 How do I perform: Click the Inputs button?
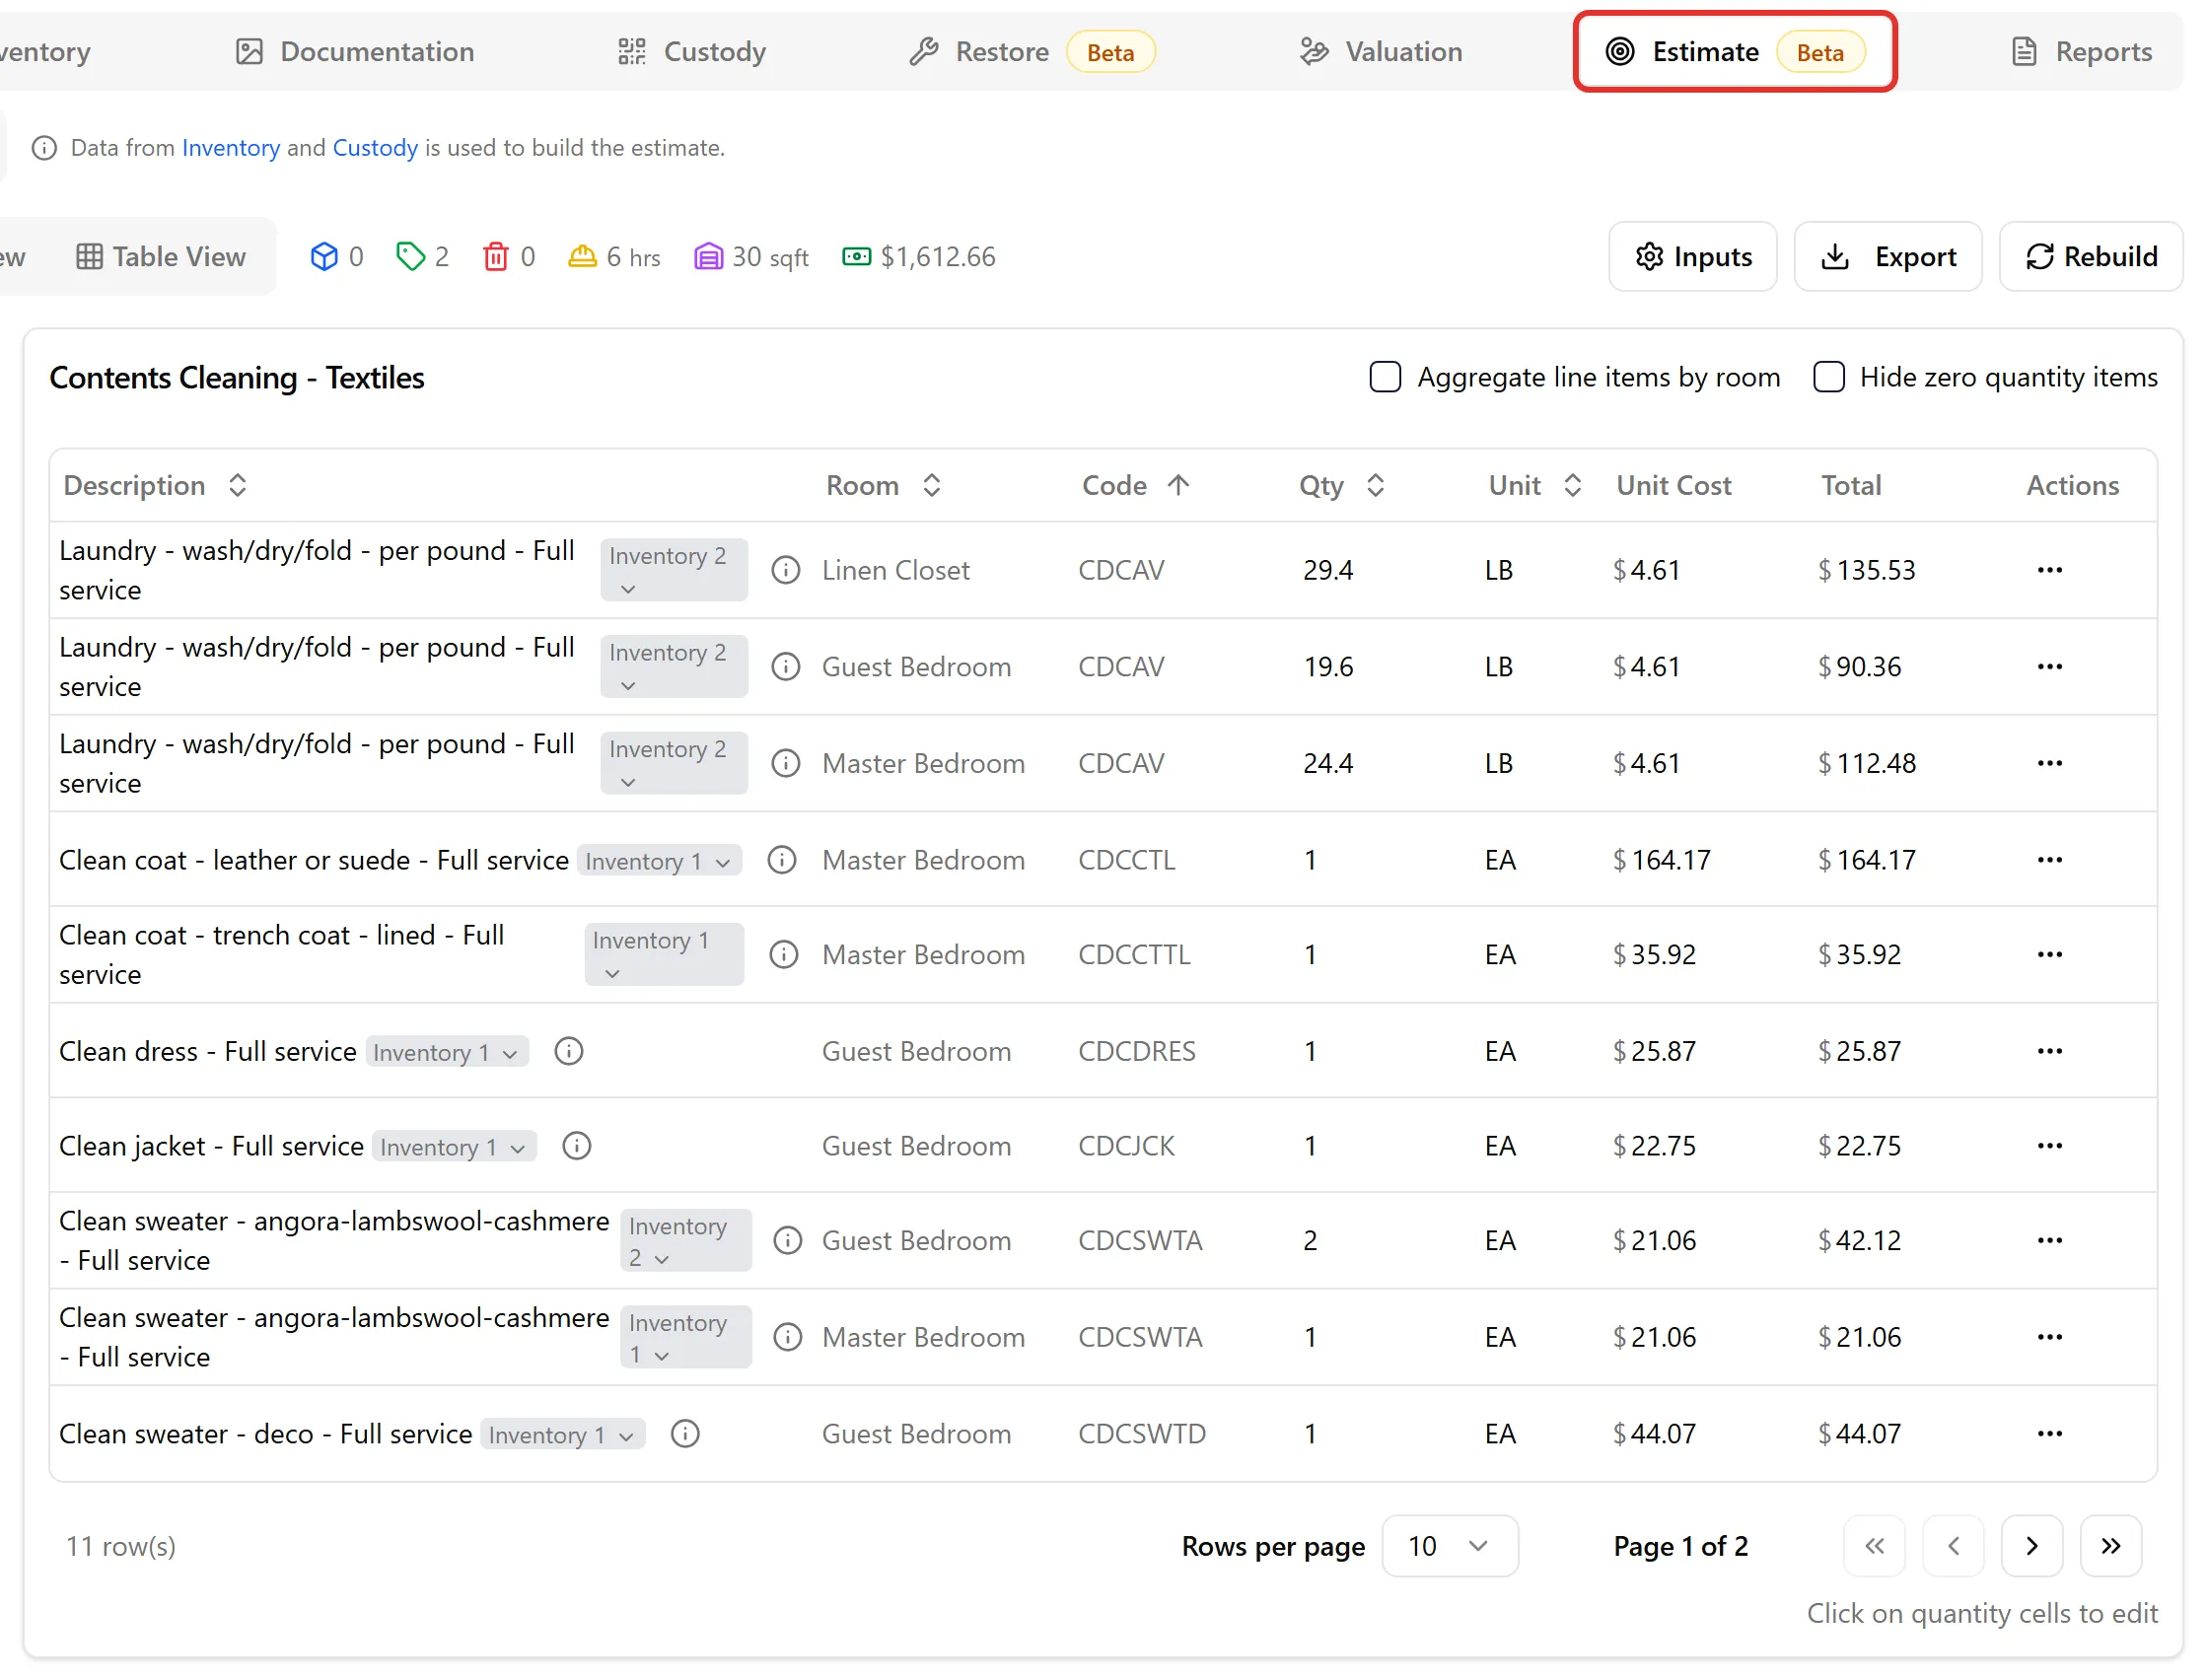1693,257
